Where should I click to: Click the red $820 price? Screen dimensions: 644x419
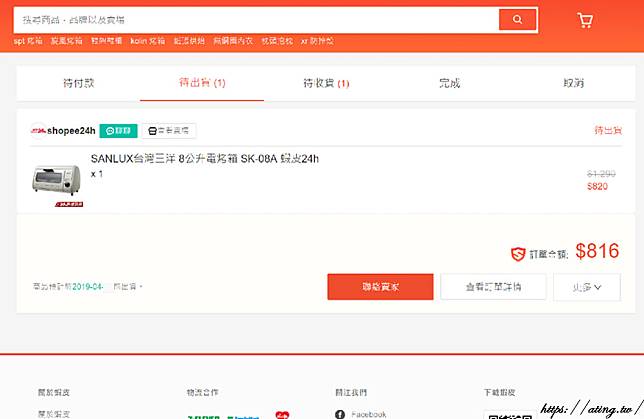(x=597, y=186)
